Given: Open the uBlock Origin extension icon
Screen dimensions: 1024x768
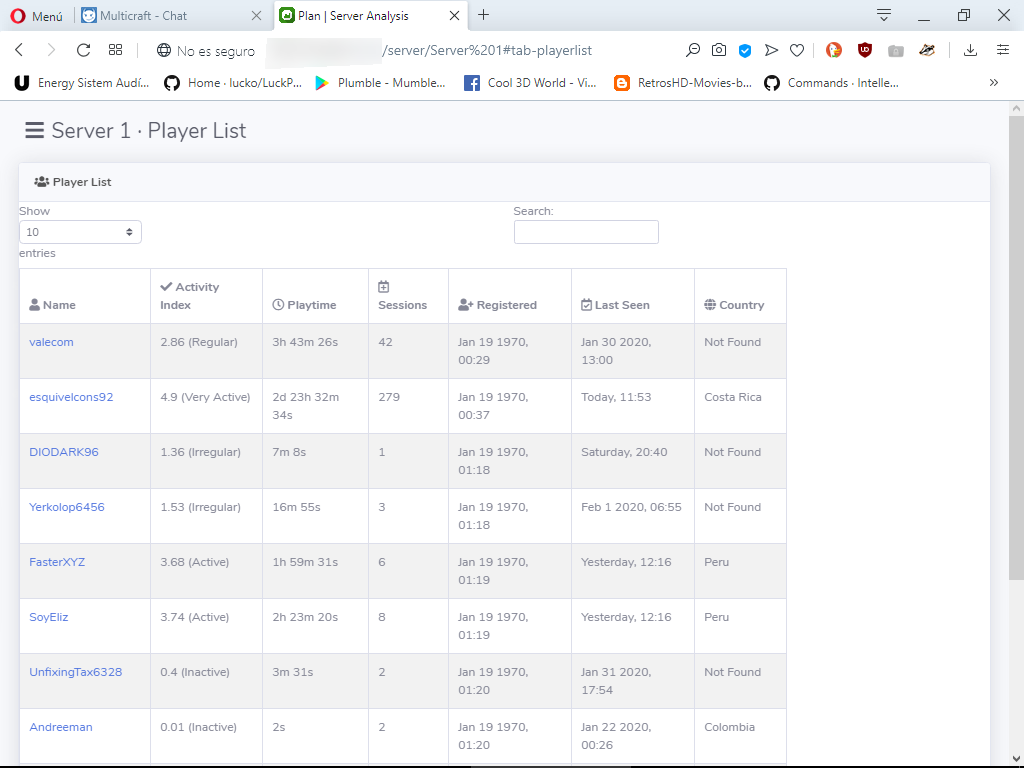Looking at the screenshot, I should [865, 50].
